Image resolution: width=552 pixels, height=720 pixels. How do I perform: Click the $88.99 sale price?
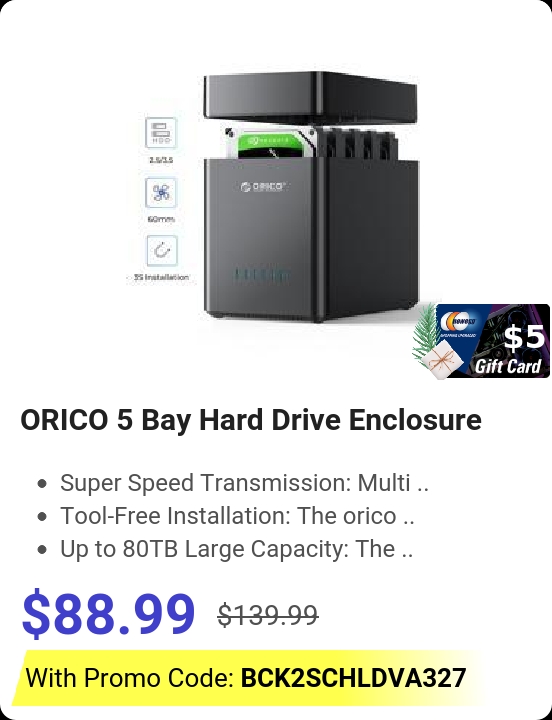(108, 613)
